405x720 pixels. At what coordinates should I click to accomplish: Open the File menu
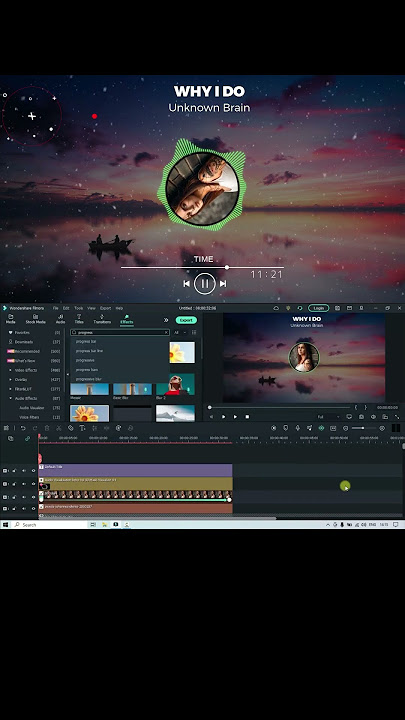click(55, 308)
